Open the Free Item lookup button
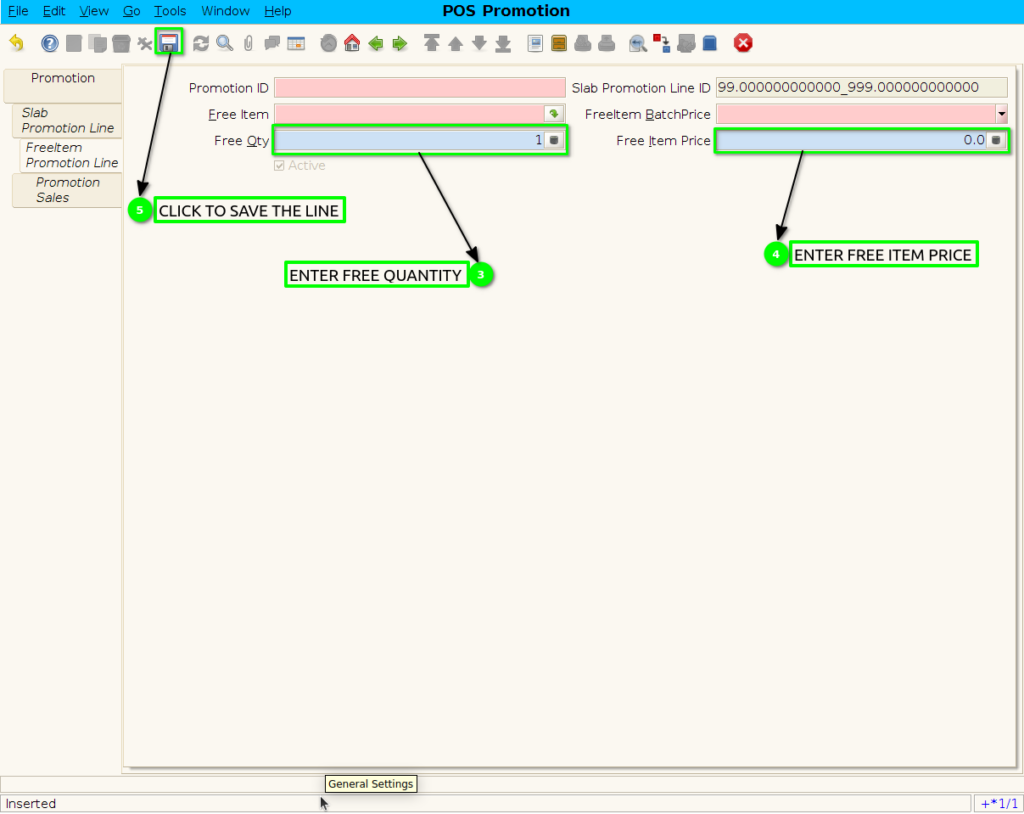 [x=554, y=114]
